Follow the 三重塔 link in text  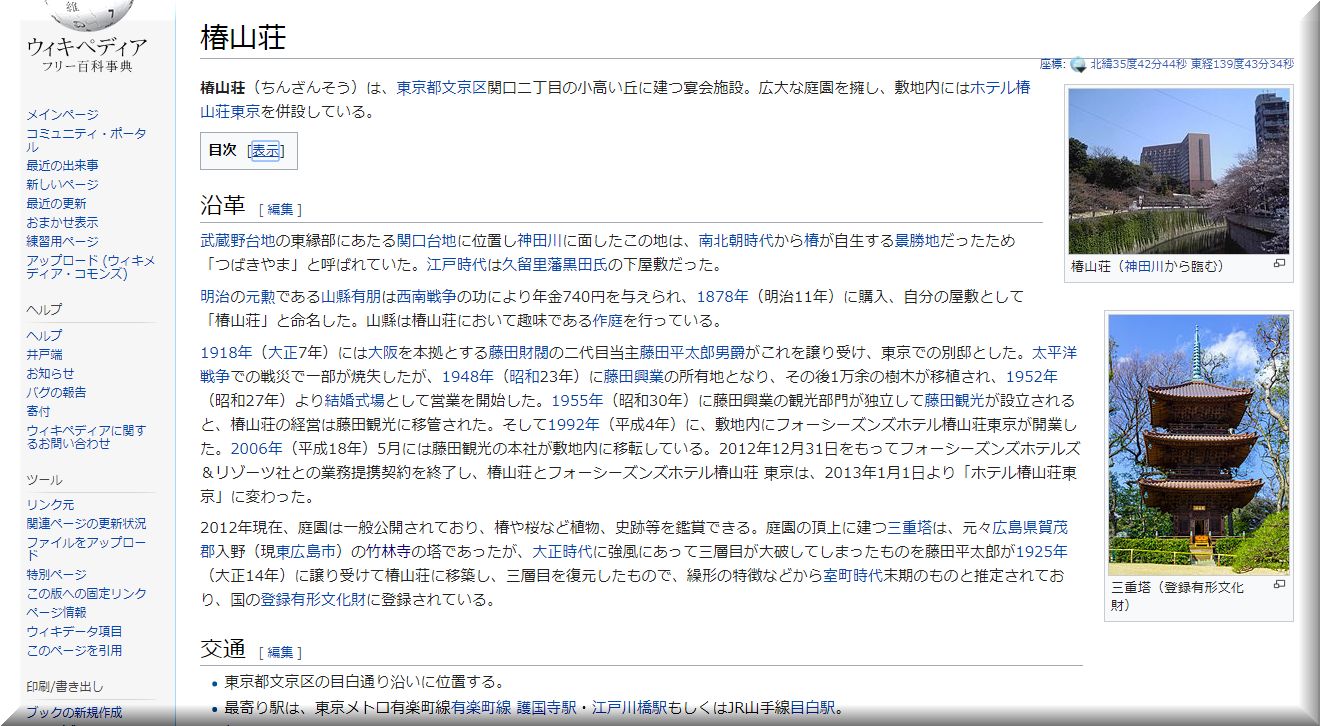911,528
